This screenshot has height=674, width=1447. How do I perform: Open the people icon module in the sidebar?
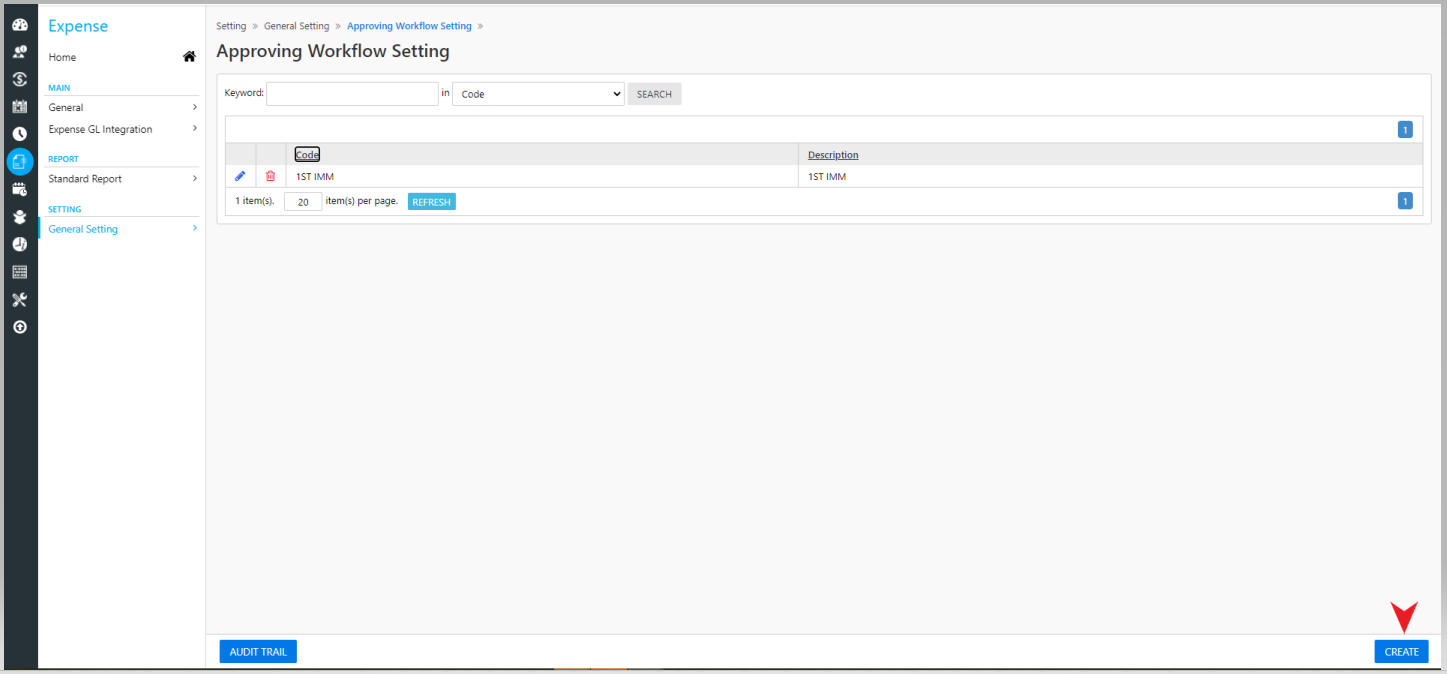click(19, 52)
